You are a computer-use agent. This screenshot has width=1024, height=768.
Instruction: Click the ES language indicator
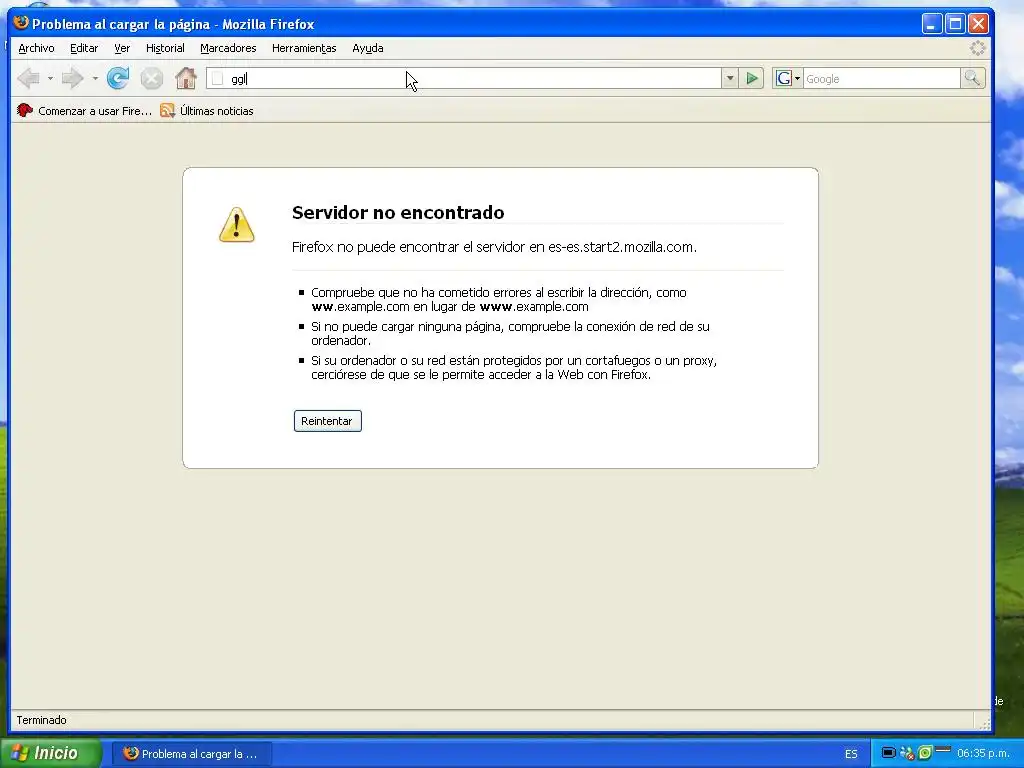851,754
